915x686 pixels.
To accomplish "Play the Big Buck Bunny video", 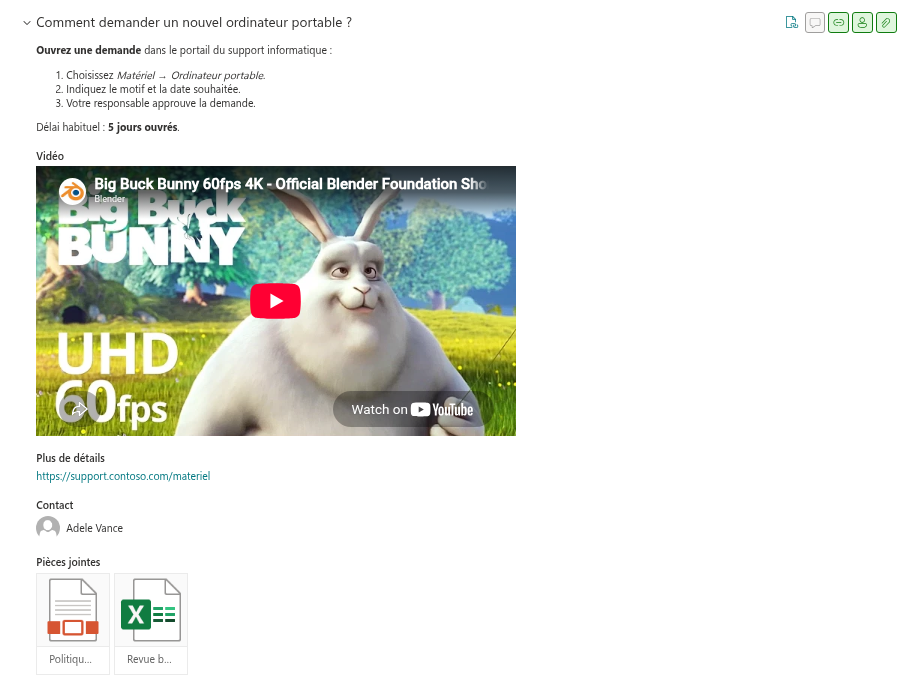I will pos(275,301).
